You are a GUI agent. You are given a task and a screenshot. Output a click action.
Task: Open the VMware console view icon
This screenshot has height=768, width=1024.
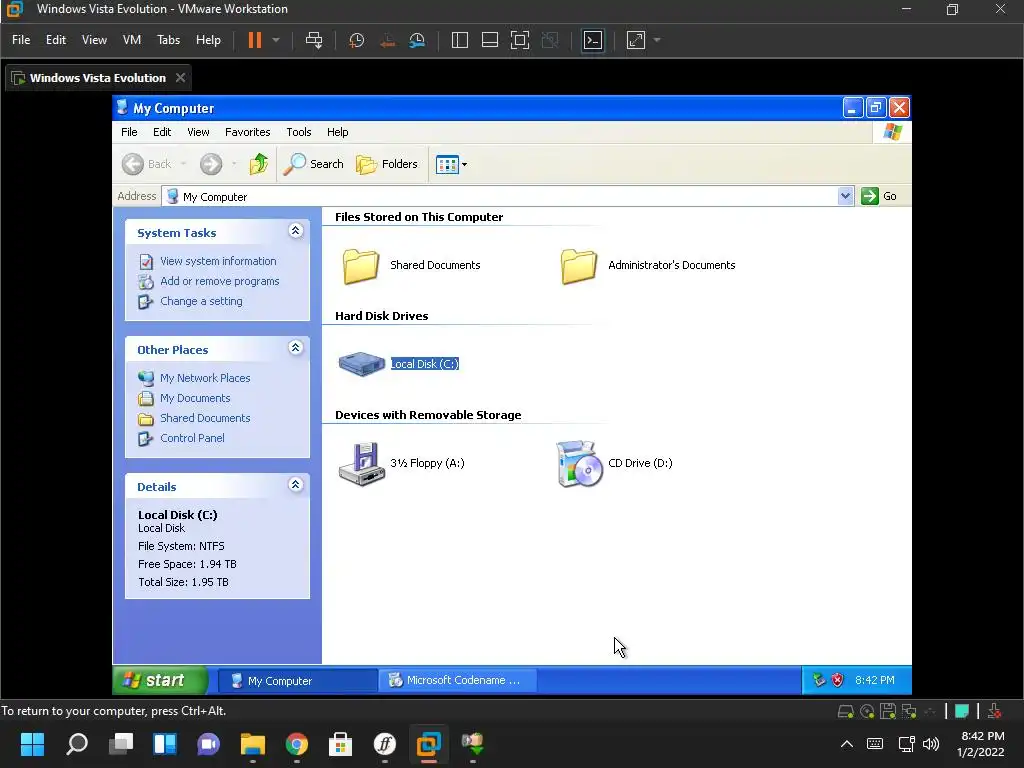(x=593, y=40)
